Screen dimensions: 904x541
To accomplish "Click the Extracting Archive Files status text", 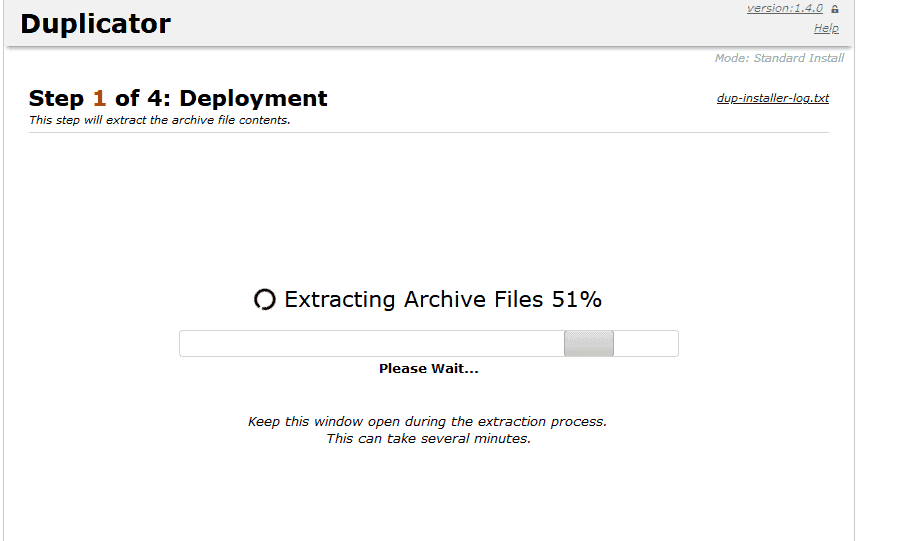I will point(414,300).
